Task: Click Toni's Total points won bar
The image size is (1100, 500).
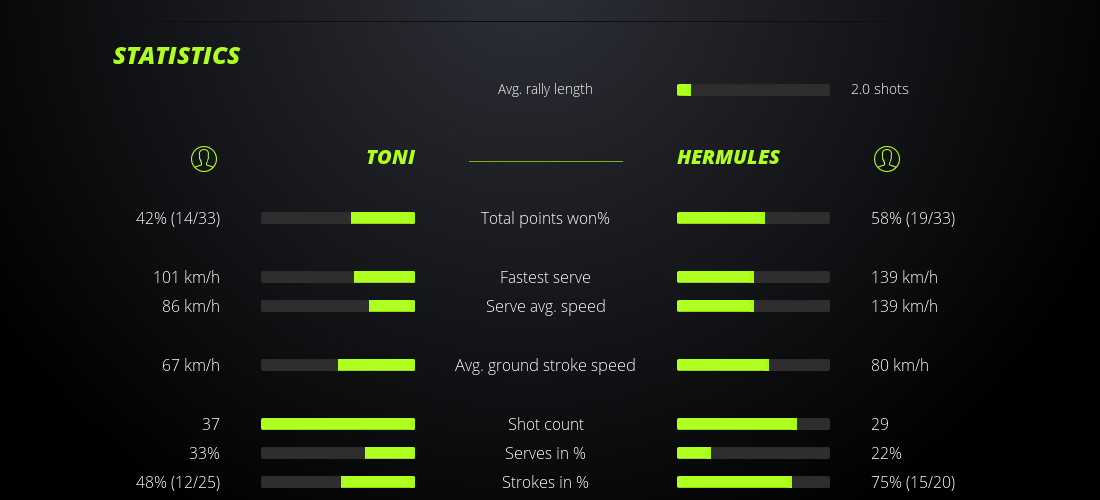Action: (x=338, y=218)
